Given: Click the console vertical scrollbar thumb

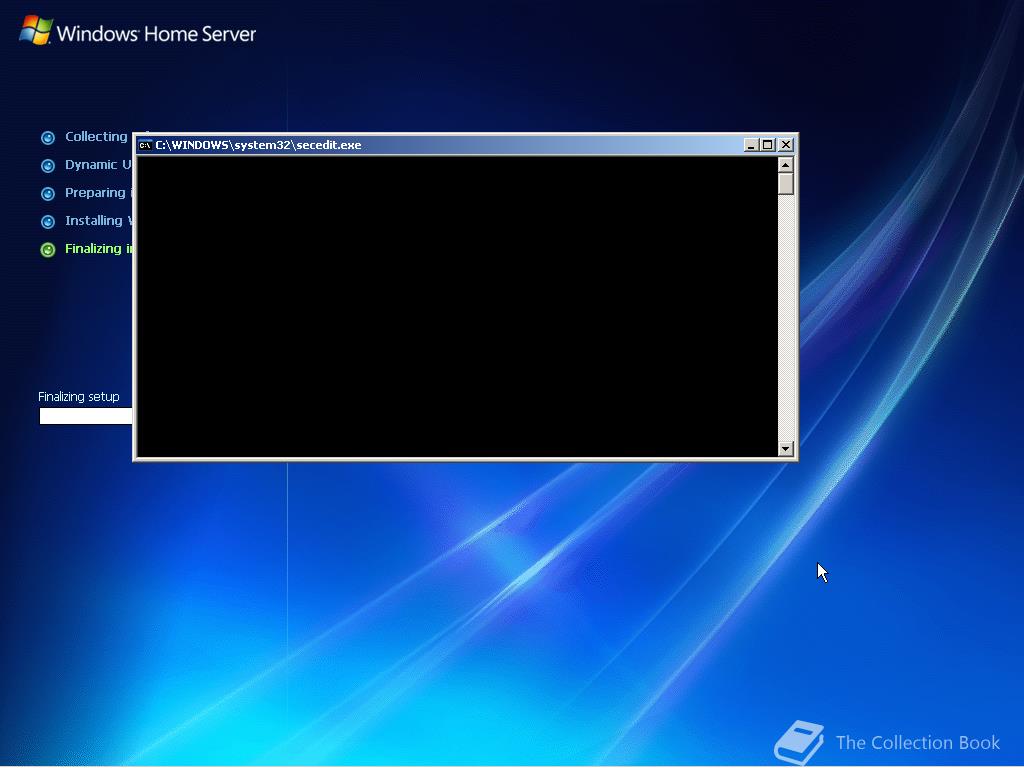Looking at the screenshot, I should coord(786,184).
